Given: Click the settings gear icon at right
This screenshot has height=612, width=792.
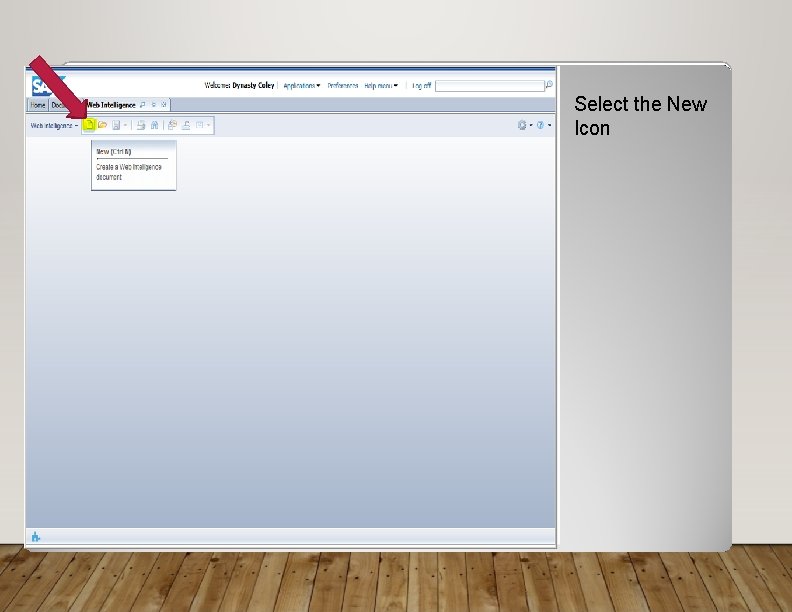Looking at the screenshot, I should [522, 125].
